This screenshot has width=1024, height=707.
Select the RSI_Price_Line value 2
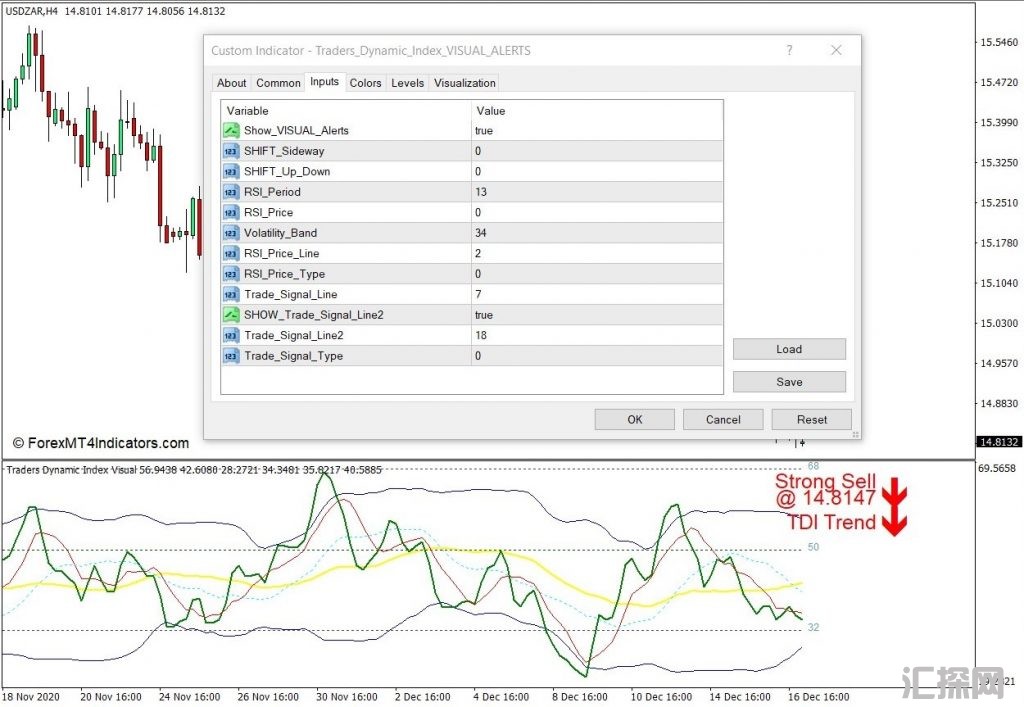(478, 253)
